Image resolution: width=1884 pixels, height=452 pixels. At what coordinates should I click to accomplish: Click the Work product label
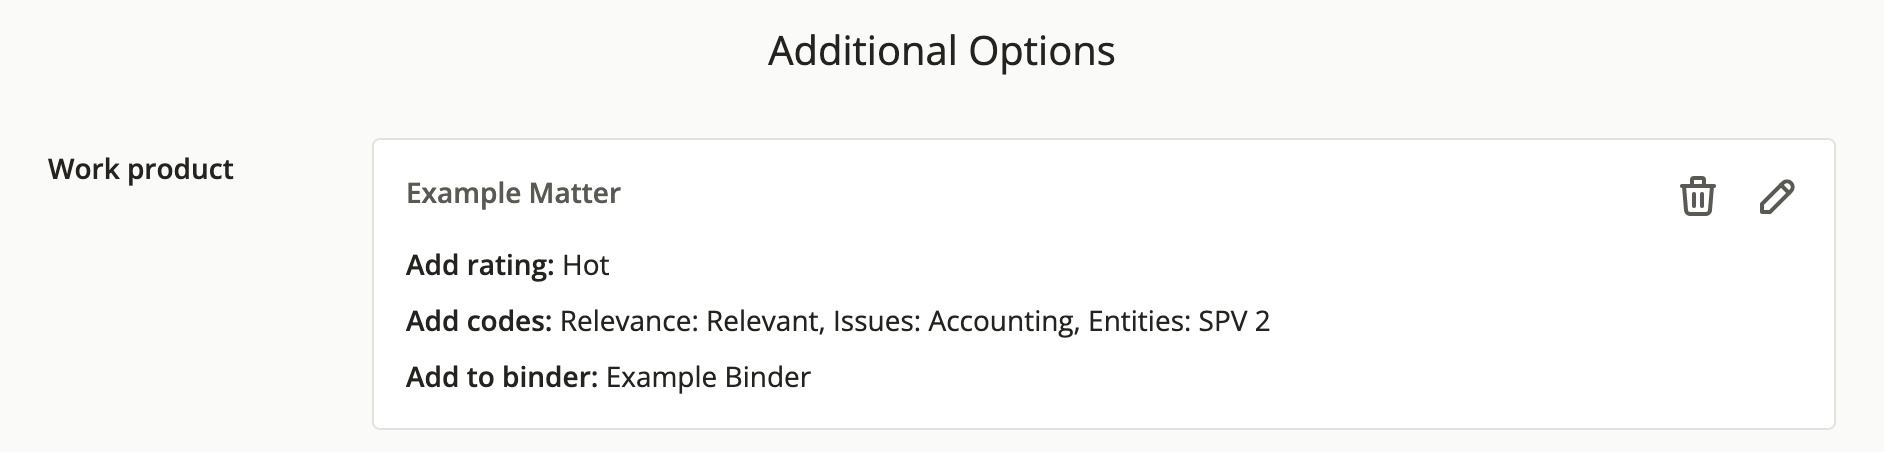tap(140, 169)
